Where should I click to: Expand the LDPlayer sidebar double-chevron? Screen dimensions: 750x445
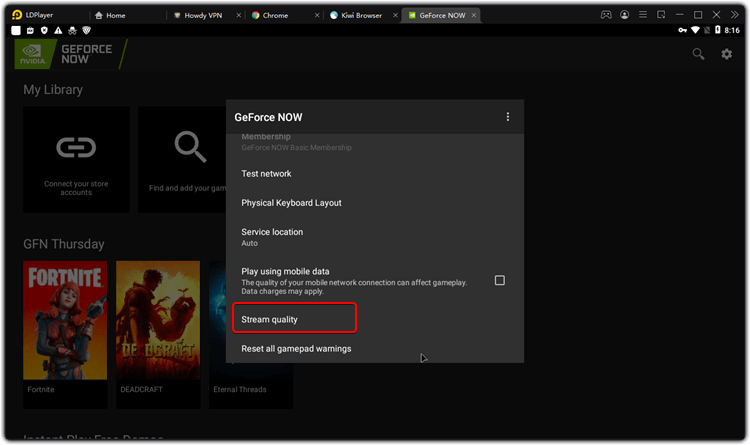click(x=735, y=15)
